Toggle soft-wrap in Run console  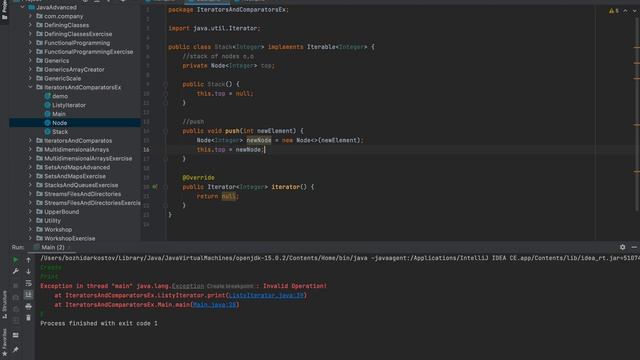[x=28, y=283]
